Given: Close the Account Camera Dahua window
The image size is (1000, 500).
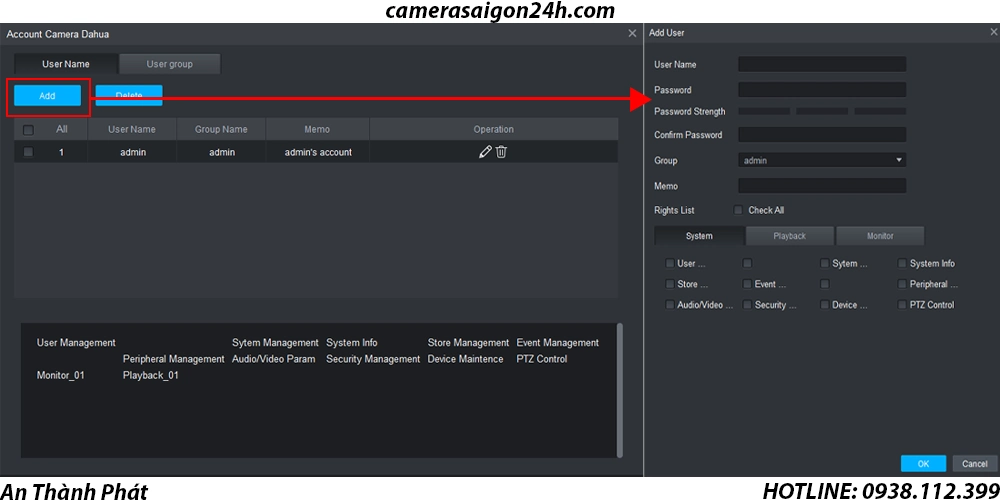Looking at the screenshot, I should pyautogui.click(x=632, y=33).
